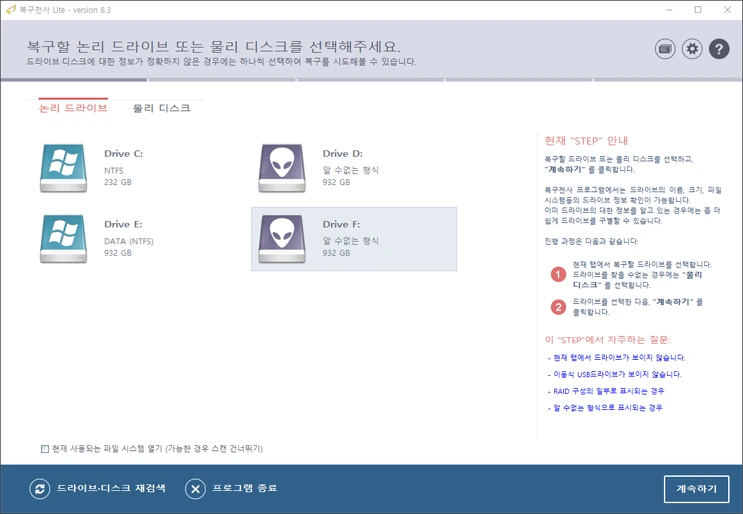Click the app logo in title bar
The width and height of the screenshot is (743, 514).
coord(10,9)
